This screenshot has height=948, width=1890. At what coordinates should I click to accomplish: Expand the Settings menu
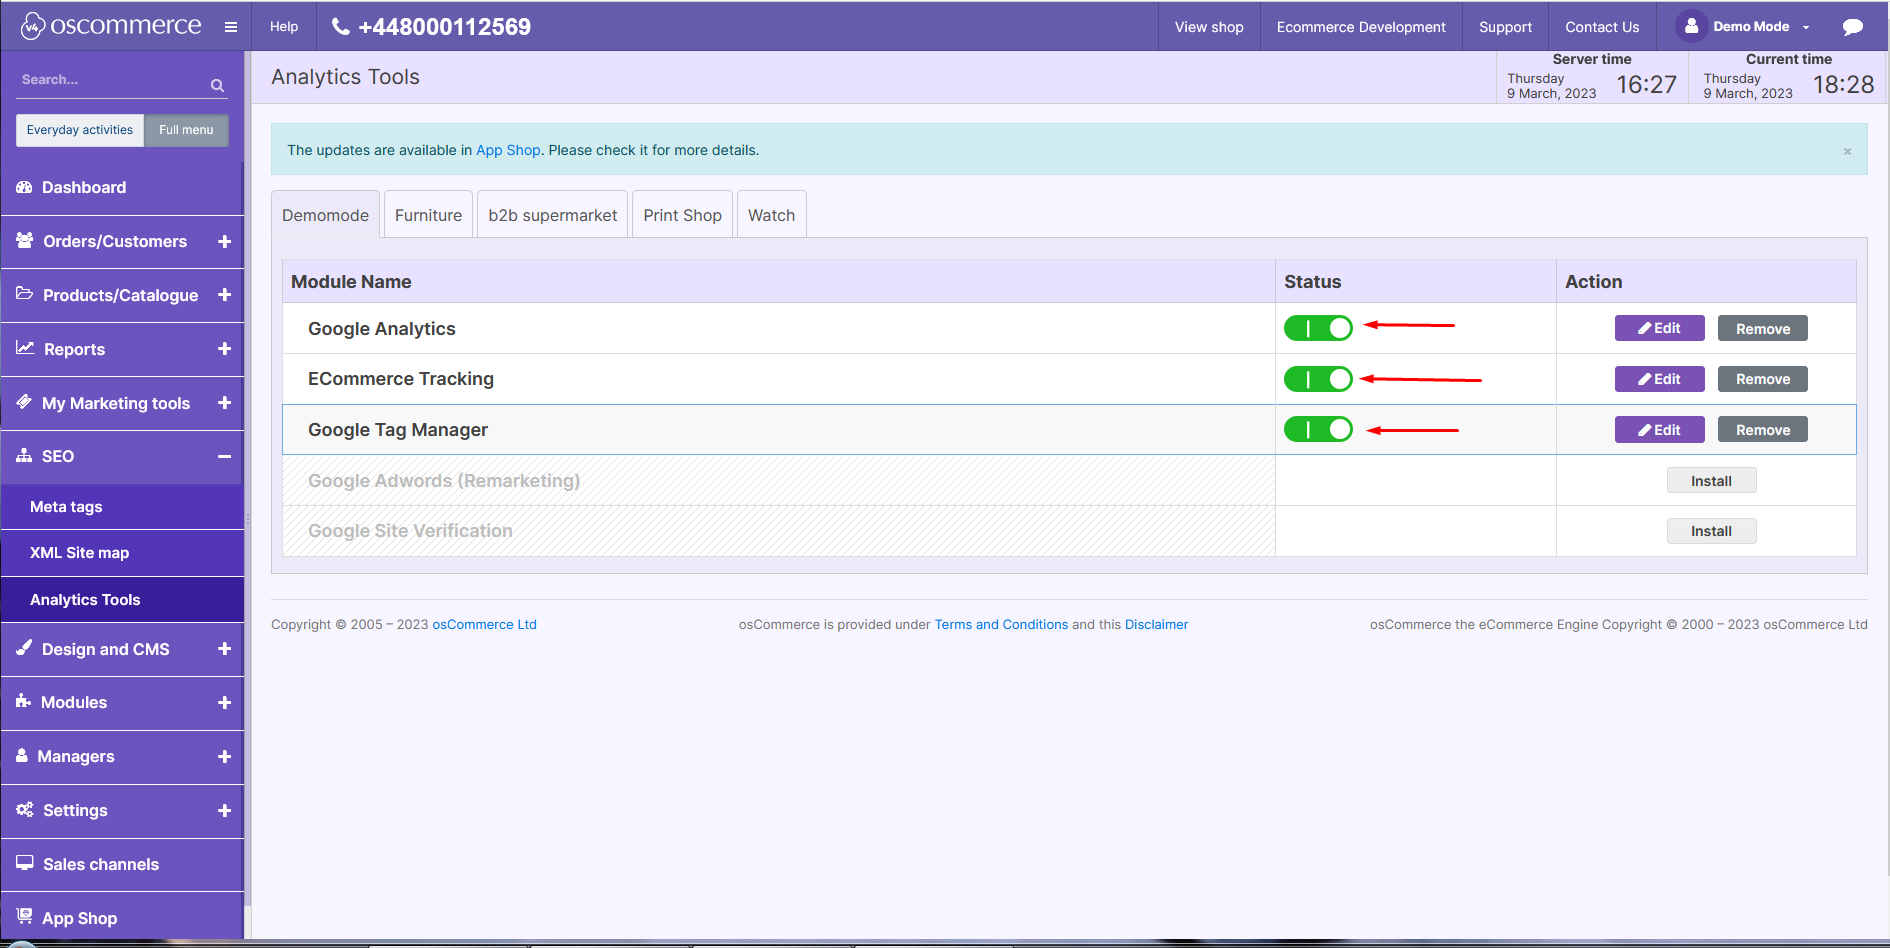pyautogui.click(x=224, y=811)
